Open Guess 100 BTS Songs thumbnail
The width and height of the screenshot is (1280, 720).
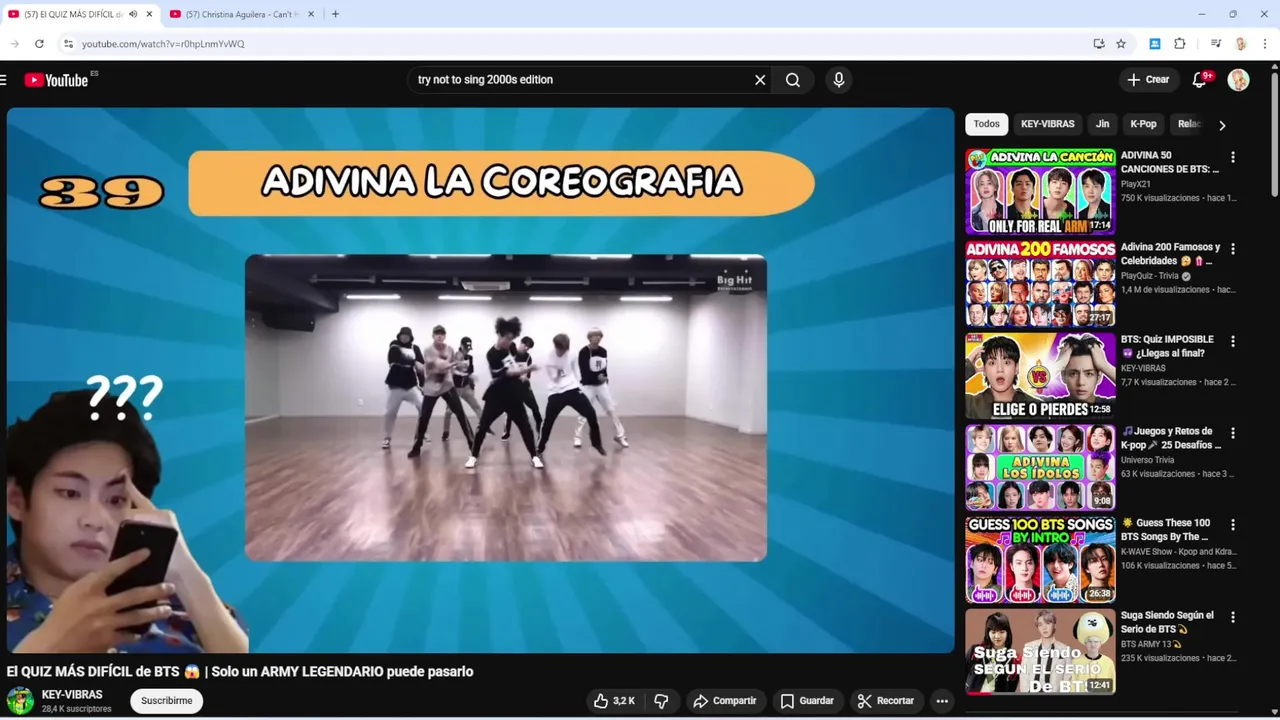(x=1040, y=560)
